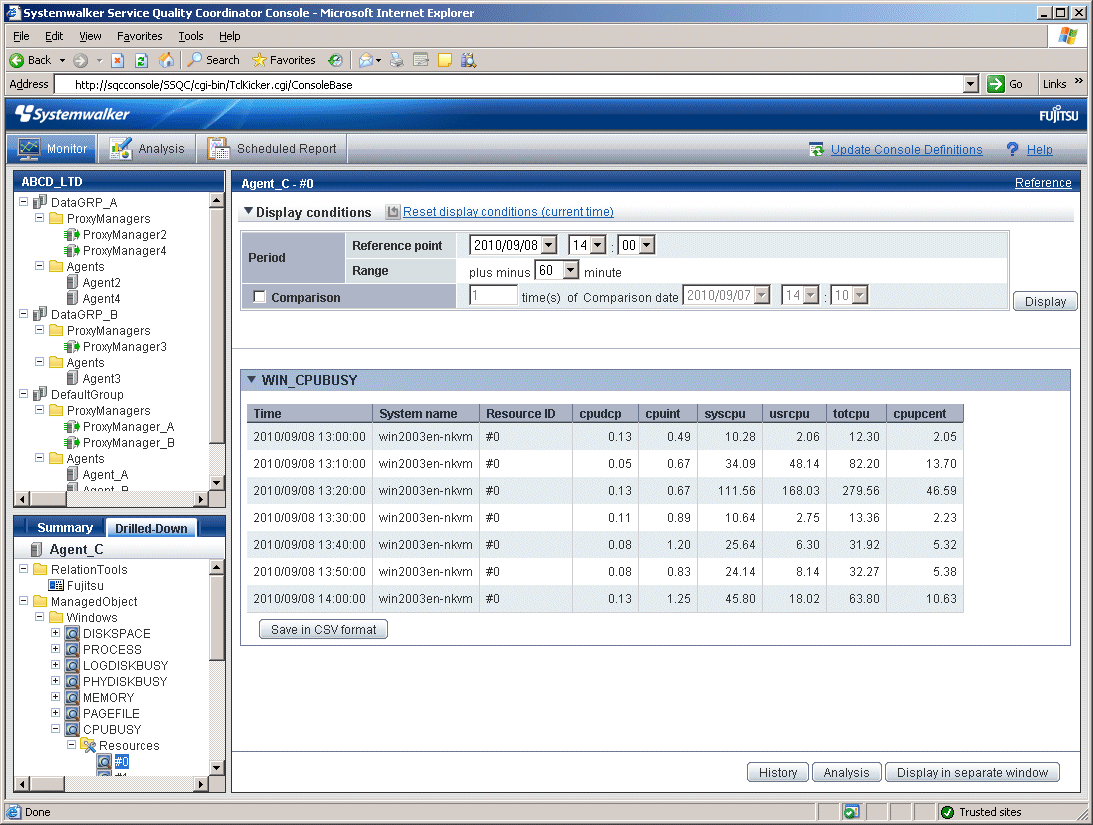
Task: Collapse the WIN_CPUBUSY table section
Action: [252, 380]
